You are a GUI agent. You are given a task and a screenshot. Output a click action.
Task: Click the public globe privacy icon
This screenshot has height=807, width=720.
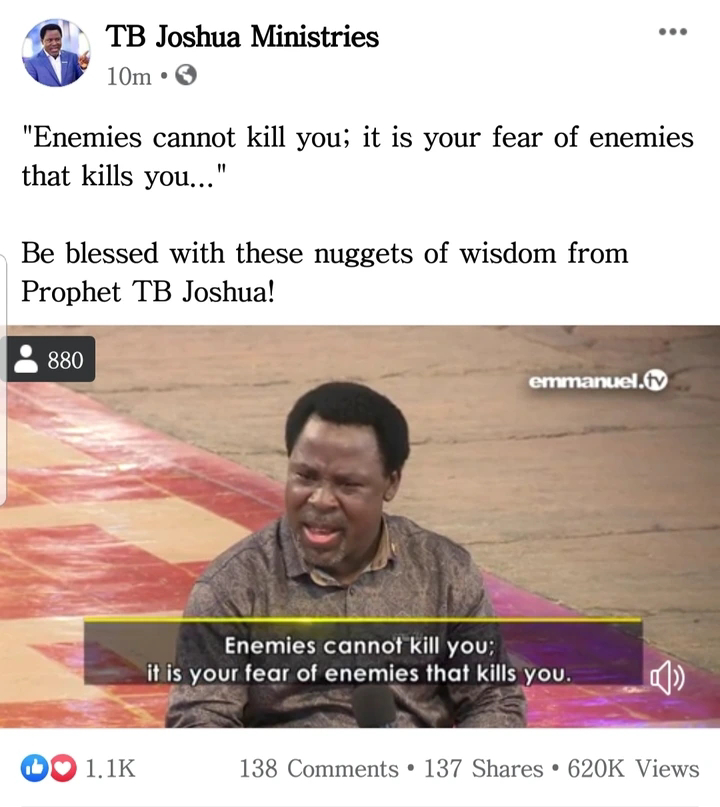186,75
